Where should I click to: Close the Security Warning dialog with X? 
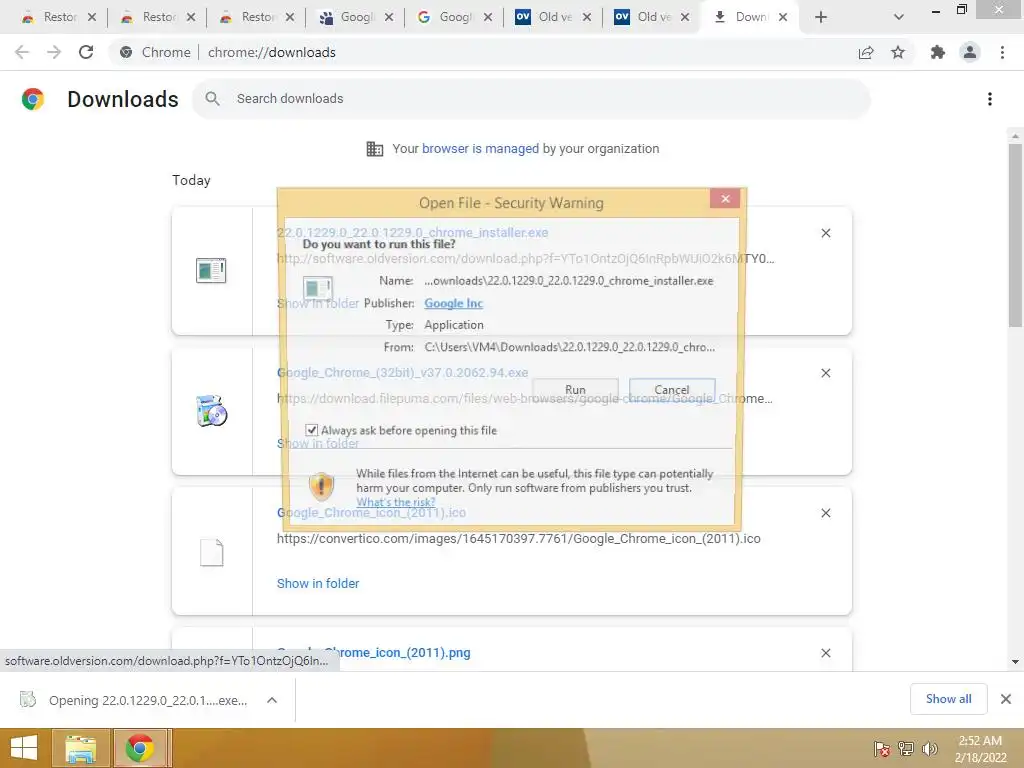pos(725,199)
